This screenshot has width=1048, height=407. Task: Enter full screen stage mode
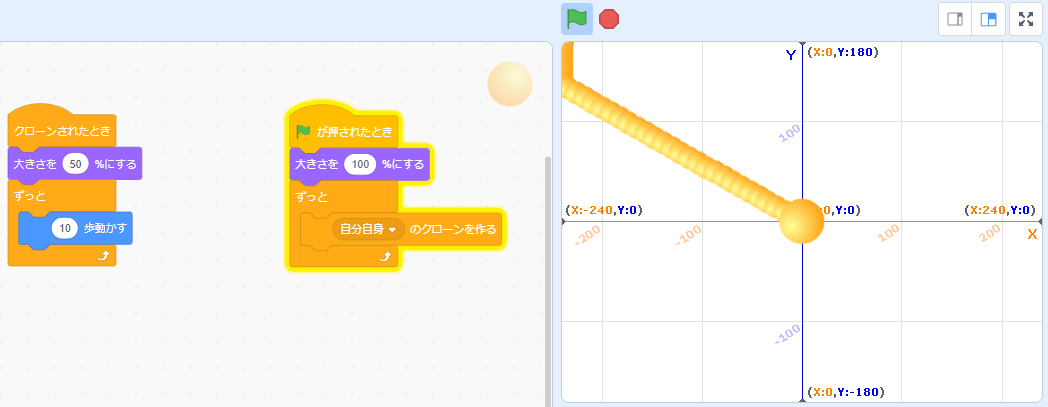pos(1025,19)
